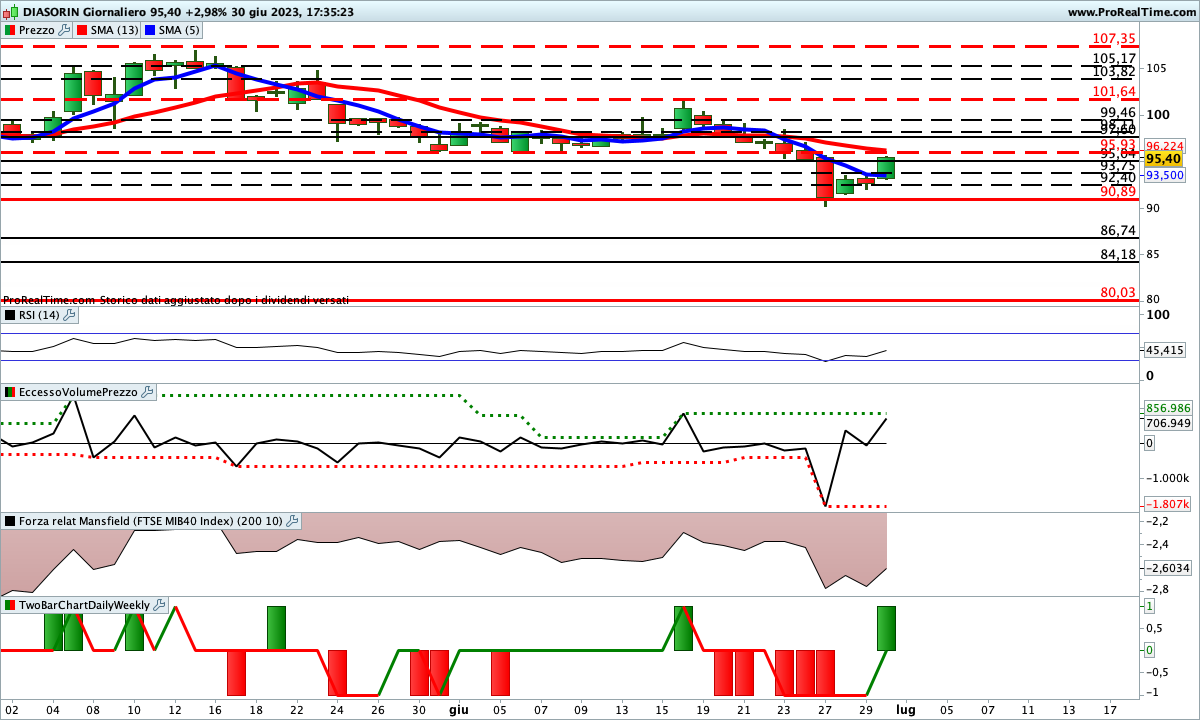This screenshot has height=720, width=1200.
Task: Click the 101,64 red level label
Action: point(1113,91)
